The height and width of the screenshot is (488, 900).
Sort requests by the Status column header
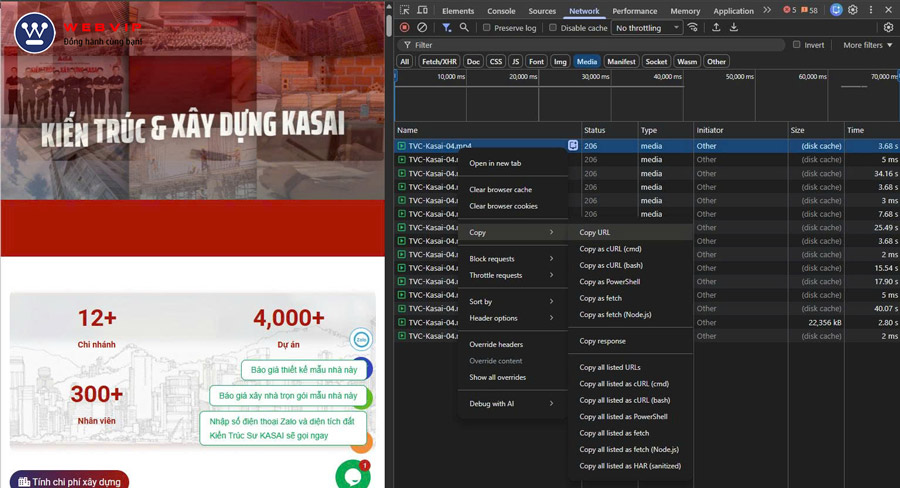pyautogui.click(x=610, y=130)
